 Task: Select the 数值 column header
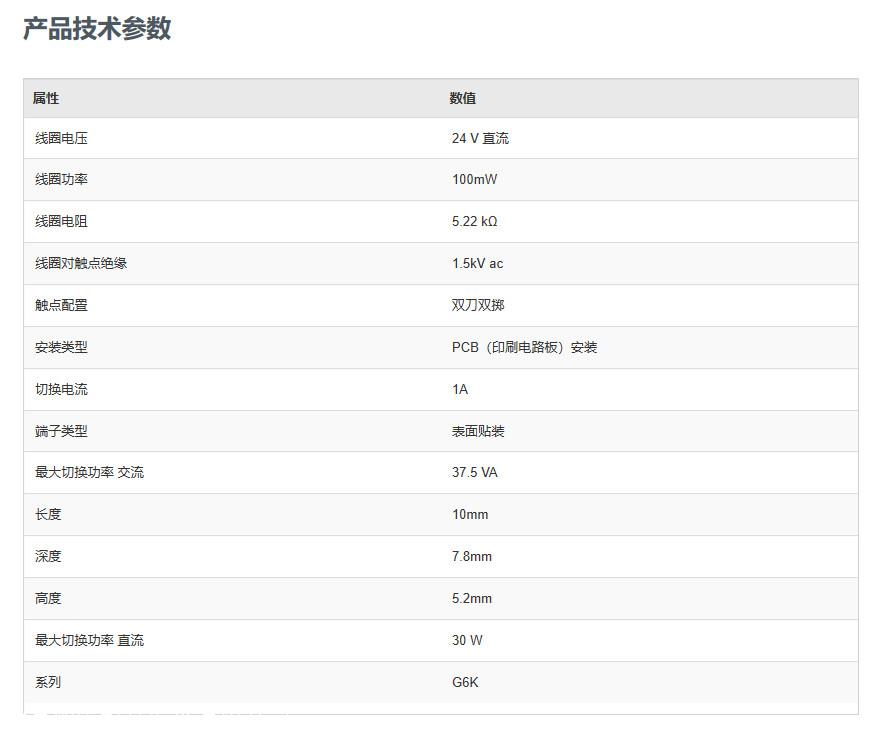pos(463,98)
